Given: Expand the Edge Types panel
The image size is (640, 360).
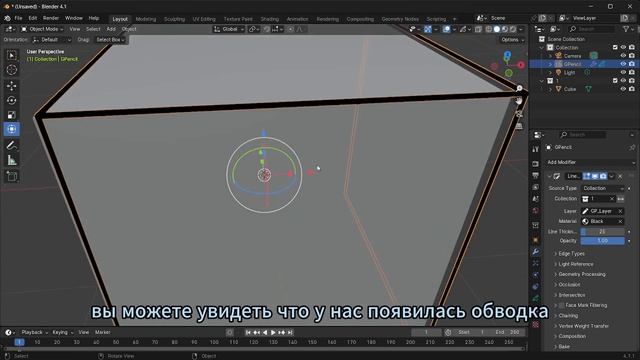Looking at the screenshot, I should 571,254.
